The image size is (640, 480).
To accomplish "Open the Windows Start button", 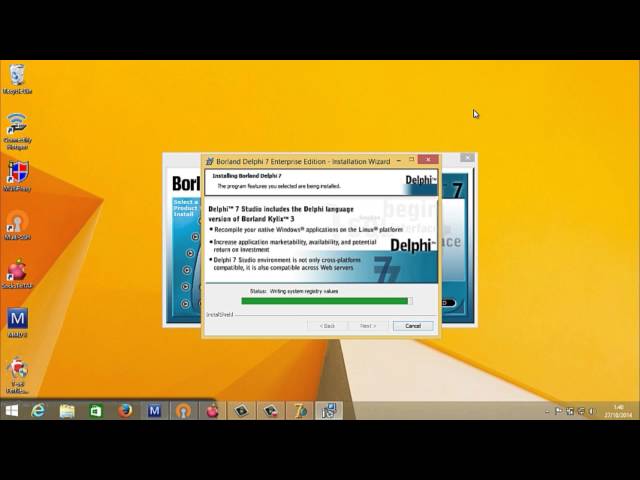I will [x=11, y=411].
